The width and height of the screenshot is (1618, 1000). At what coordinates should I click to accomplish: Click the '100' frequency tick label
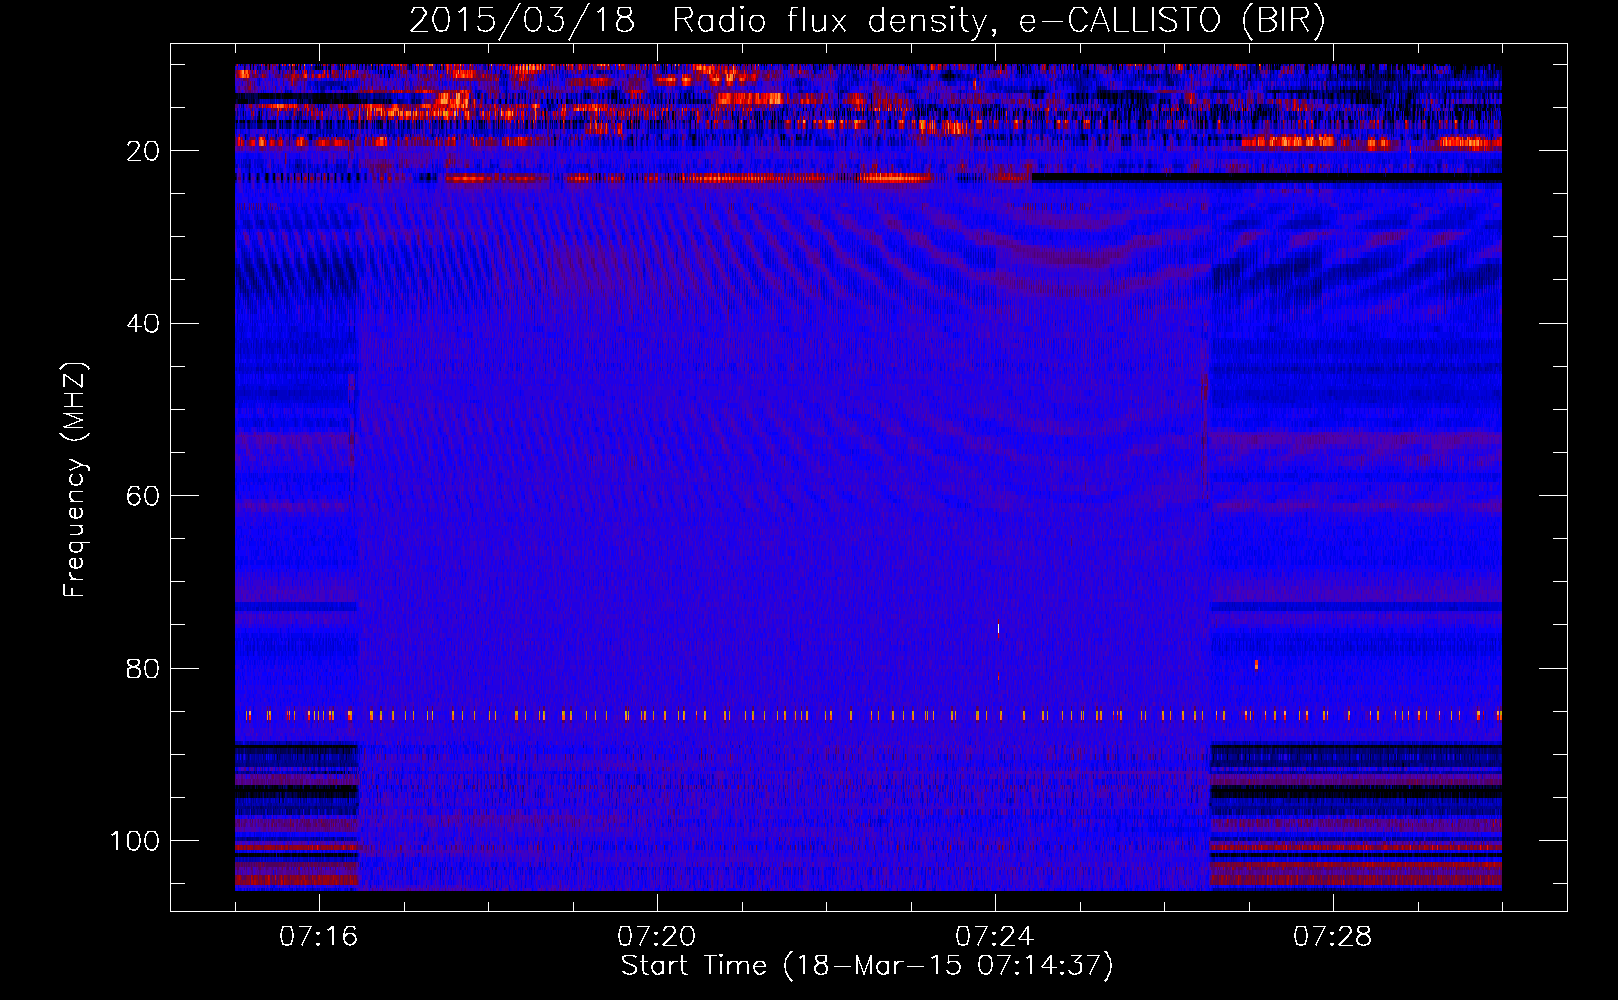pyautogui.click(x=135, y=841)
